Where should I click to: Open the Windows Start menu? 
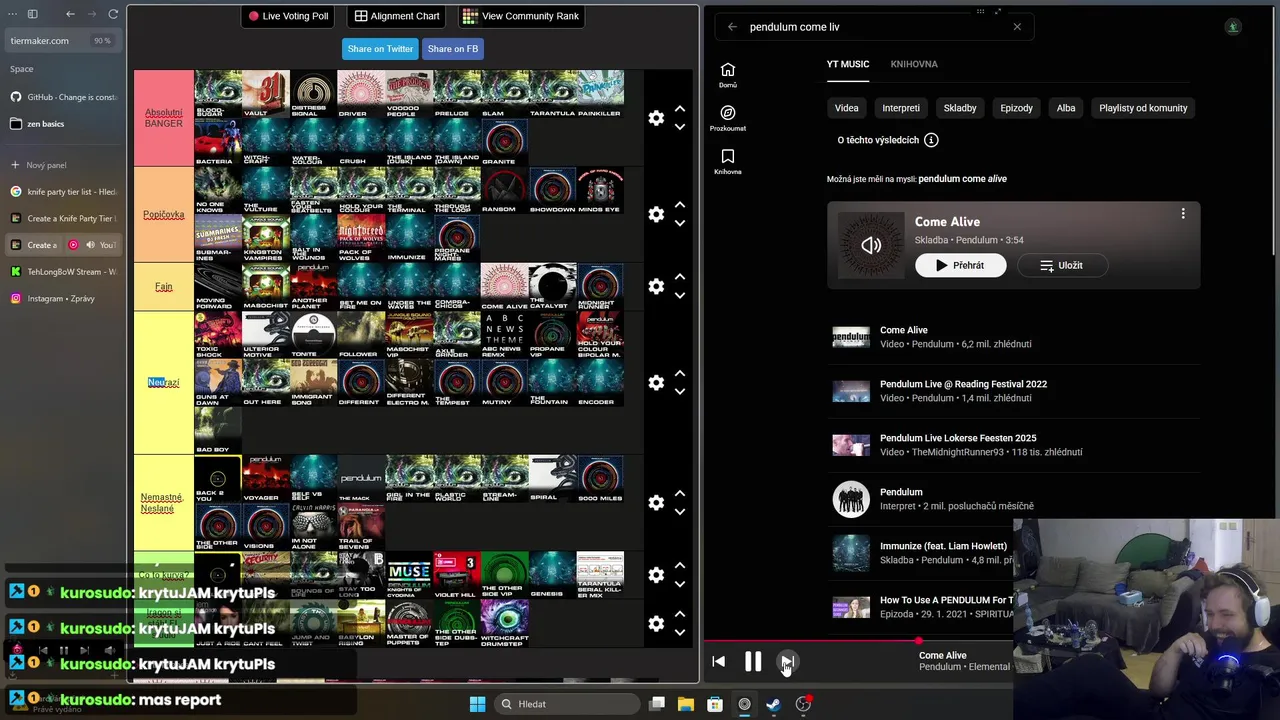point(477,704)
